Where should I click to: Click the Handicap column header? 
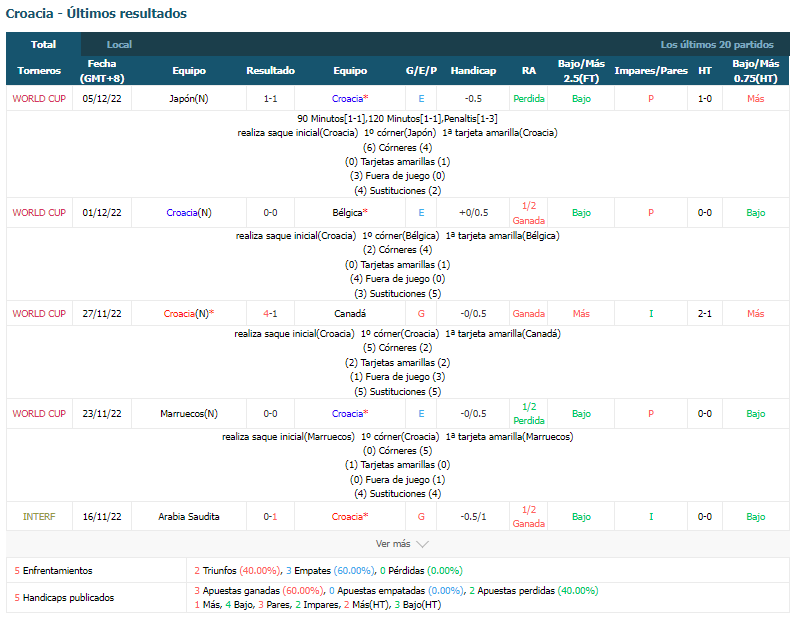[x=473, y=71]
